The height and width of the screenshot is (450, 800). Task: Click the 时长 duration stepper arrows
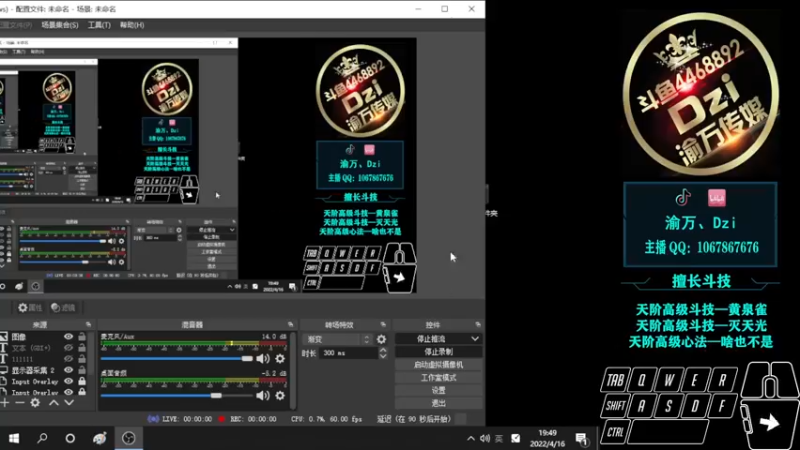[x=383, y=353]
